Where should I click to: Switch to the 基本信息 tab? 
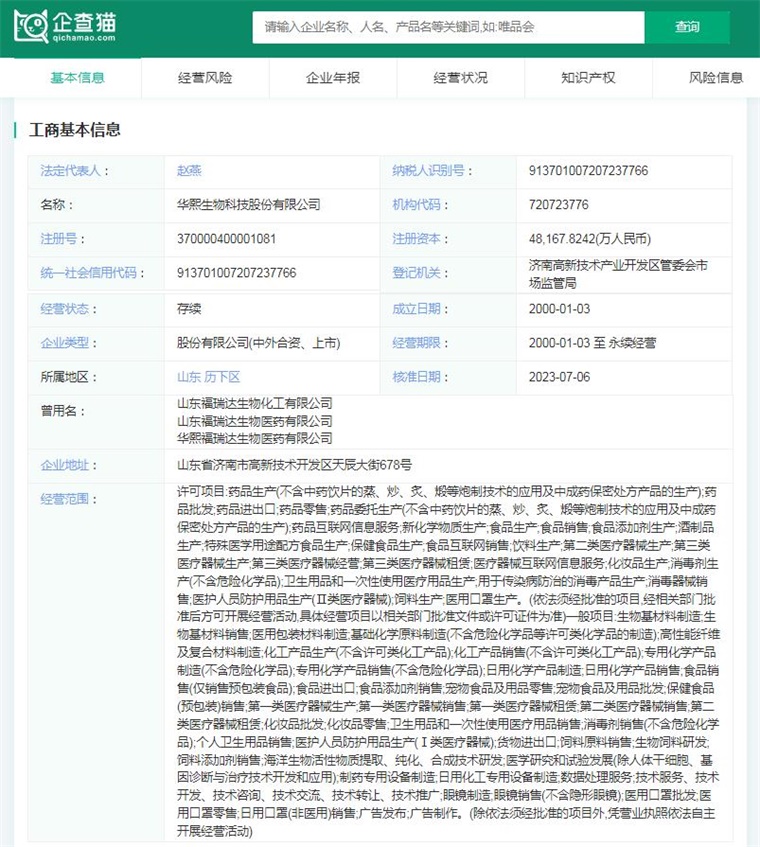pos(77,78)
